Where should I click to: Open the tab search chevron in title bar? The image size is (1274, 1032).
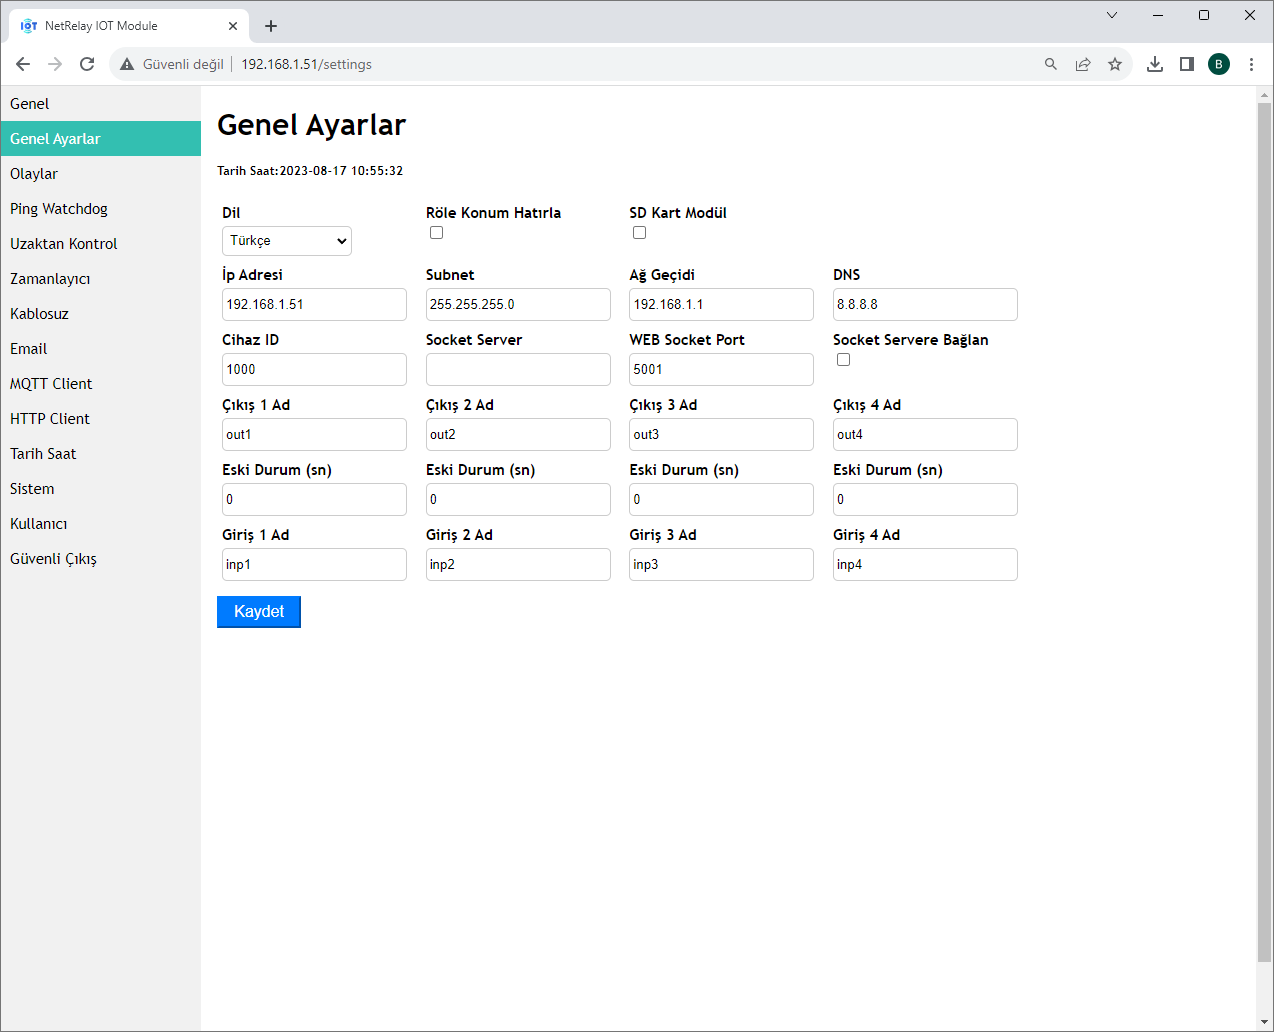(1111, 15)
